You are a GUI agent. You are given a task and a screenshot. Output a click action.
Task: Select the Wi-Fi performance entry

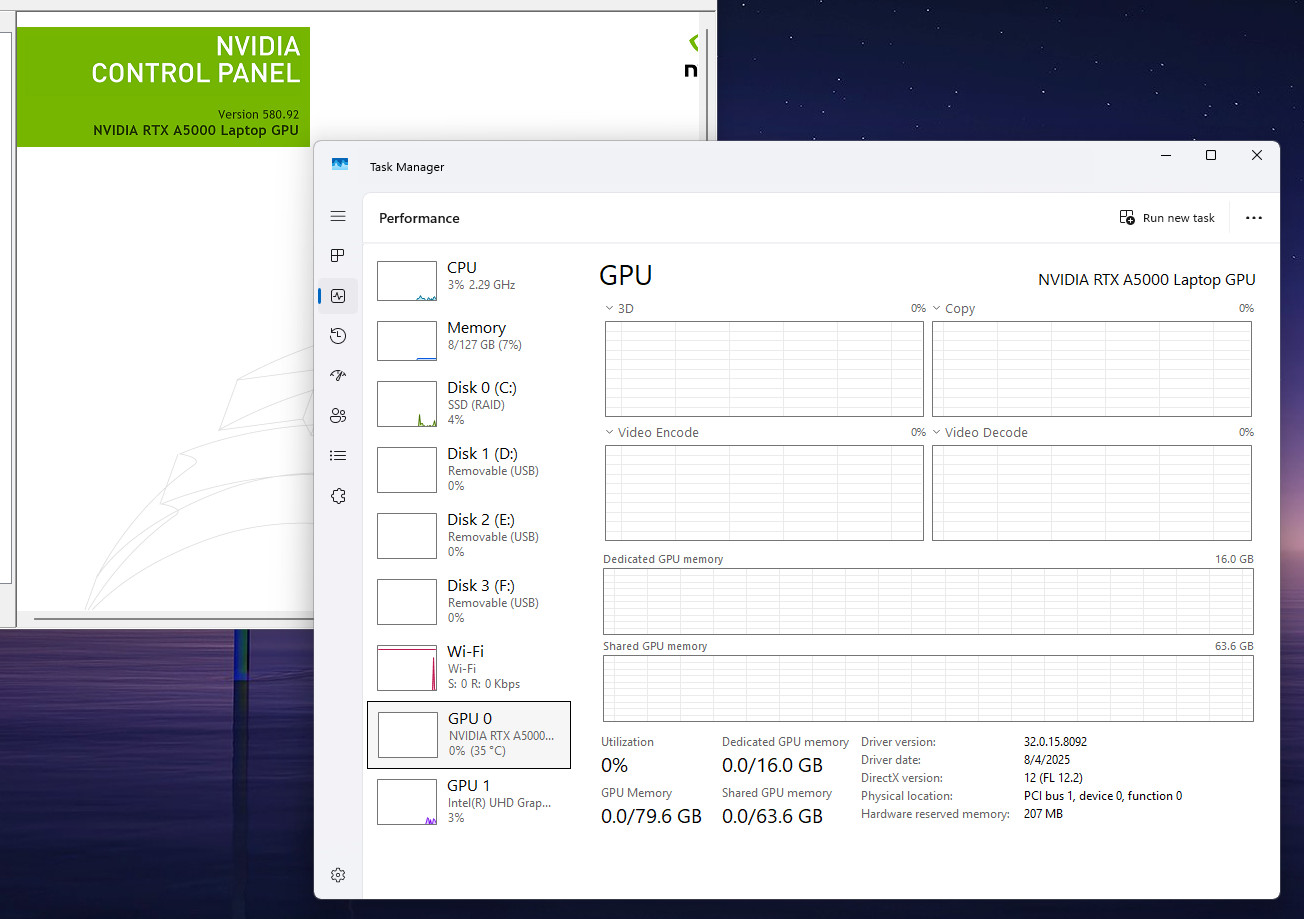469,667
